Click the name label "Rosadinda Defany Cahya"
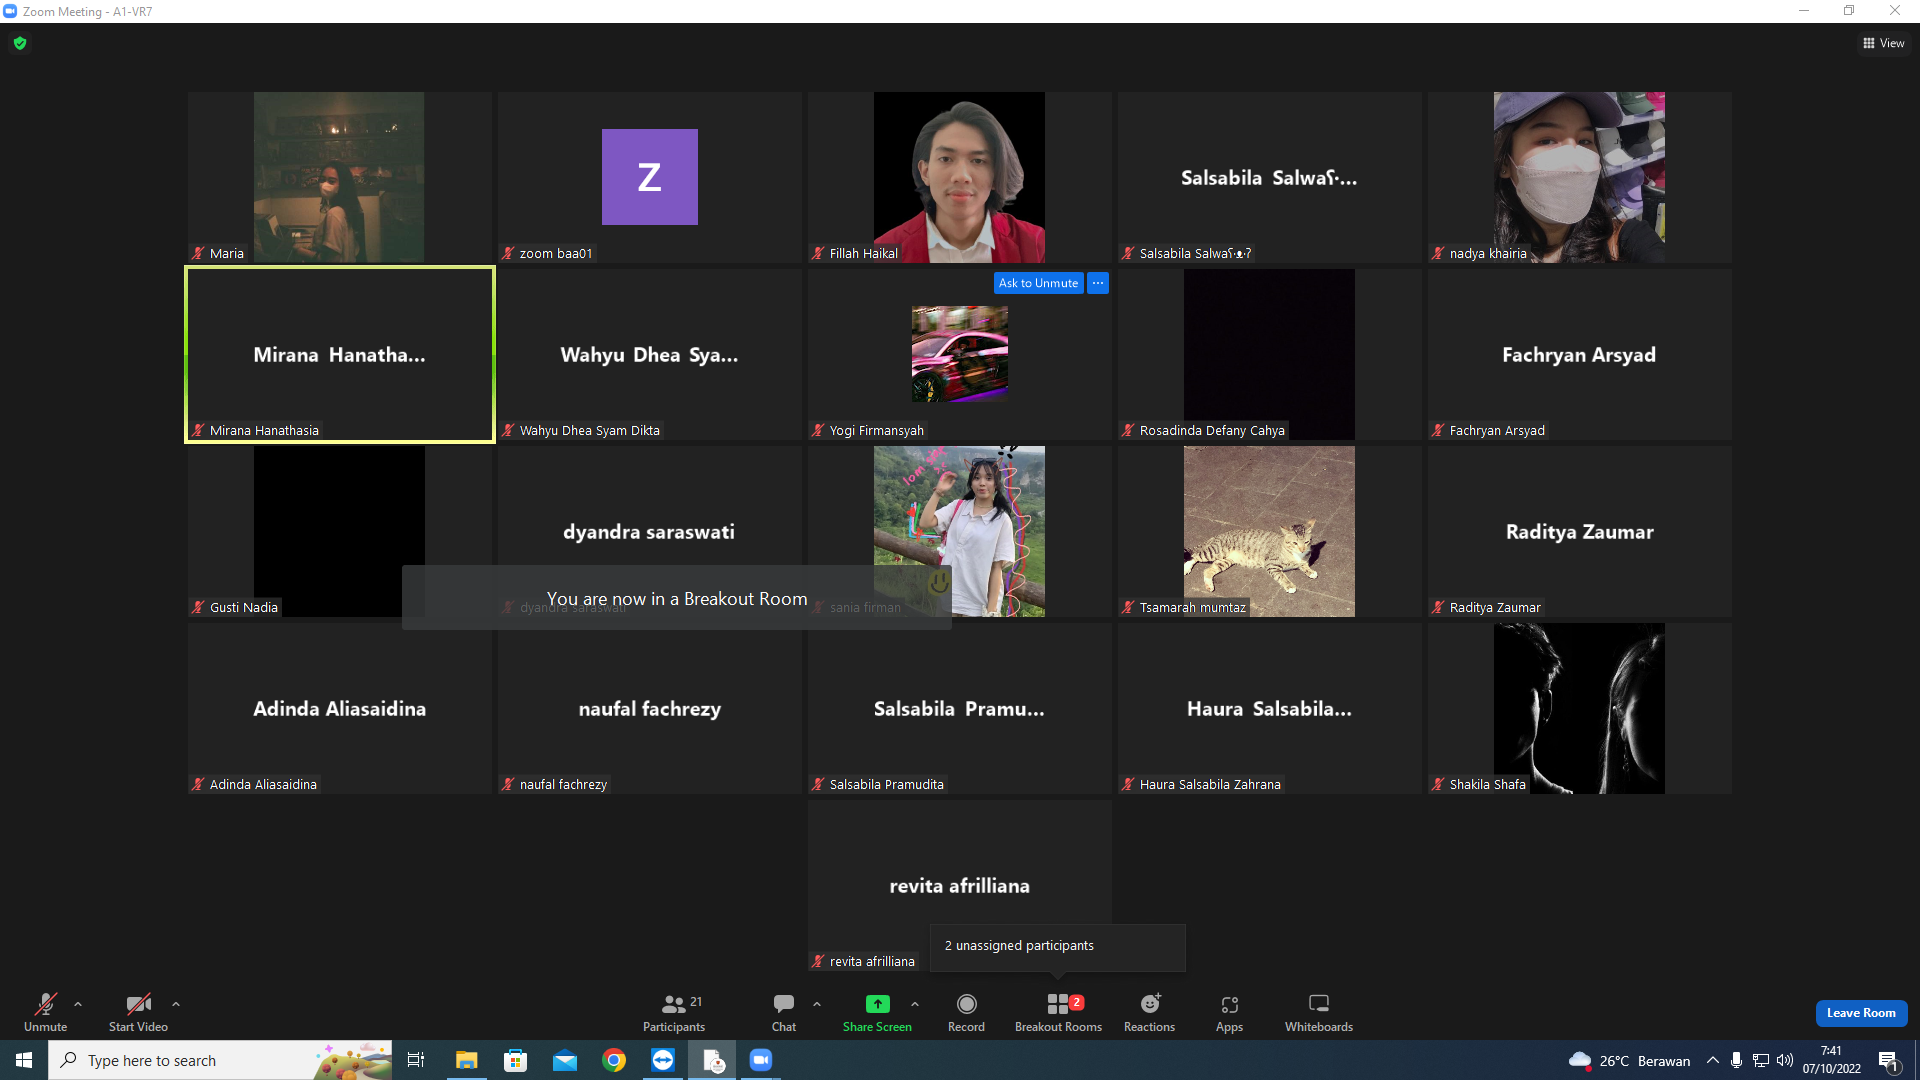The width and height of the screenshot is (1920, 1080). click(x=1212, y=431)
